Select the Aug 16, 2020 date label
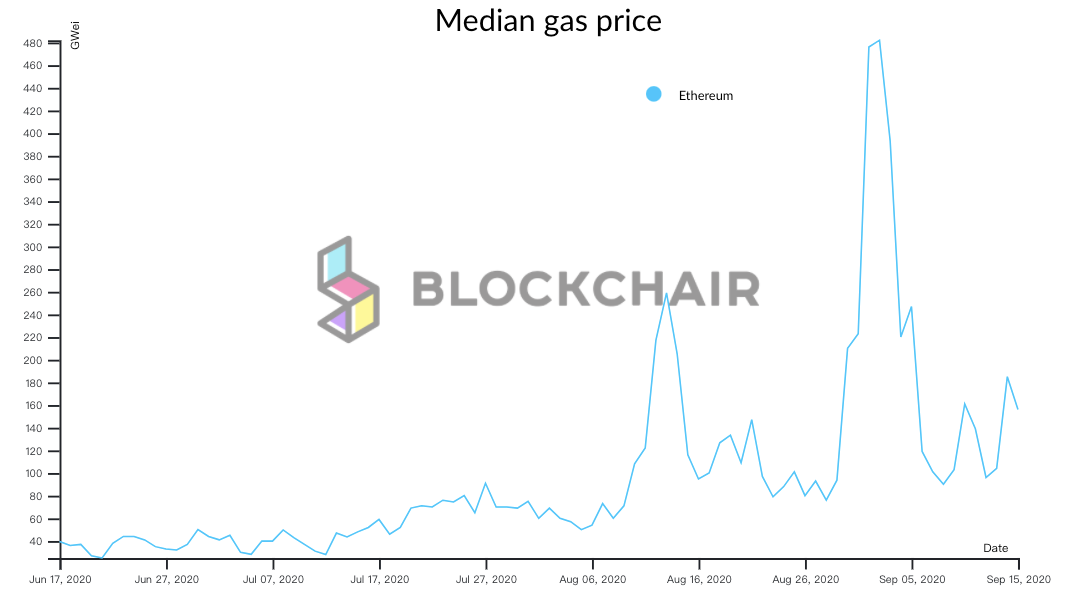The width and height of the screenshot is (1066, 603). pyautogui.click(x=699, y=579)
